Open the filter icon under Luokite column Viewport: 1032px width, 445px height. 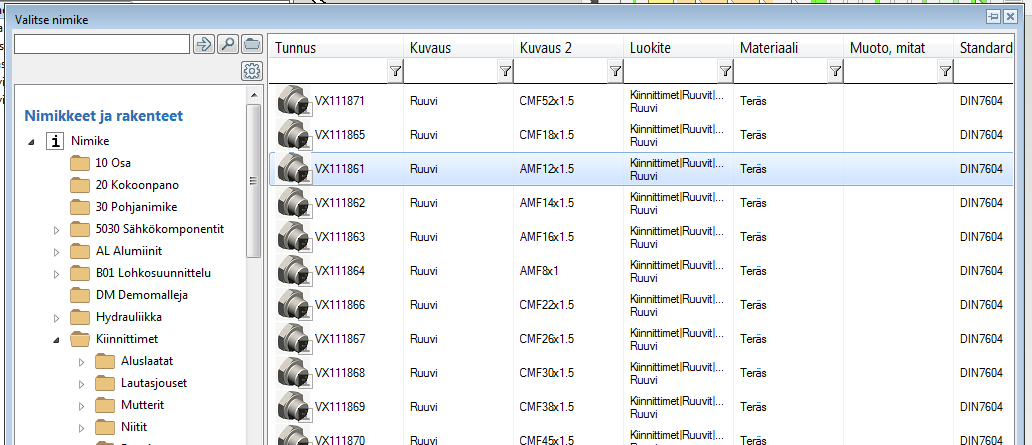pyautogui.click(x=725, y=71)
